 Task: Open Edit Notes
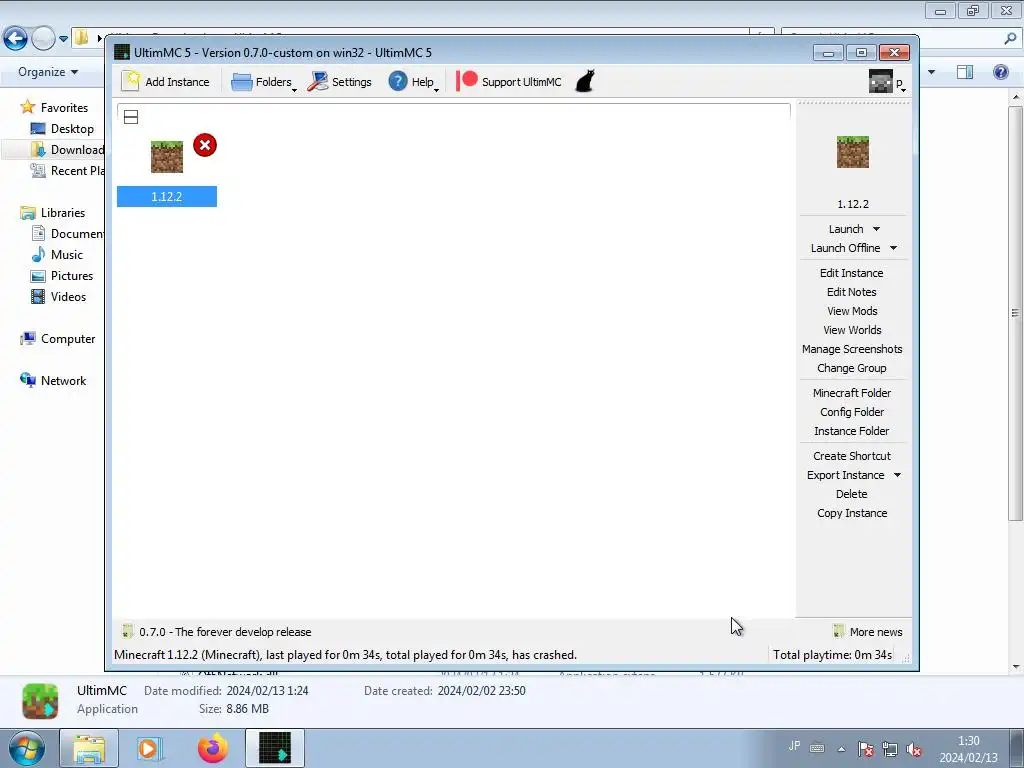[x=852, y=292]
